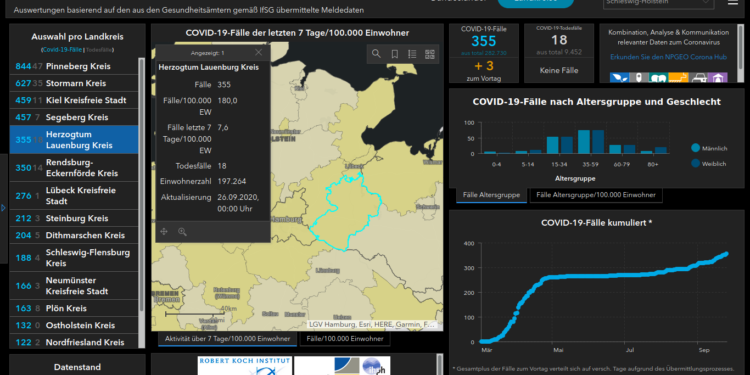Select Dithmarschen Kreis in the list
750x375 pixels.
pyautogui.click(x=74, y=235)
